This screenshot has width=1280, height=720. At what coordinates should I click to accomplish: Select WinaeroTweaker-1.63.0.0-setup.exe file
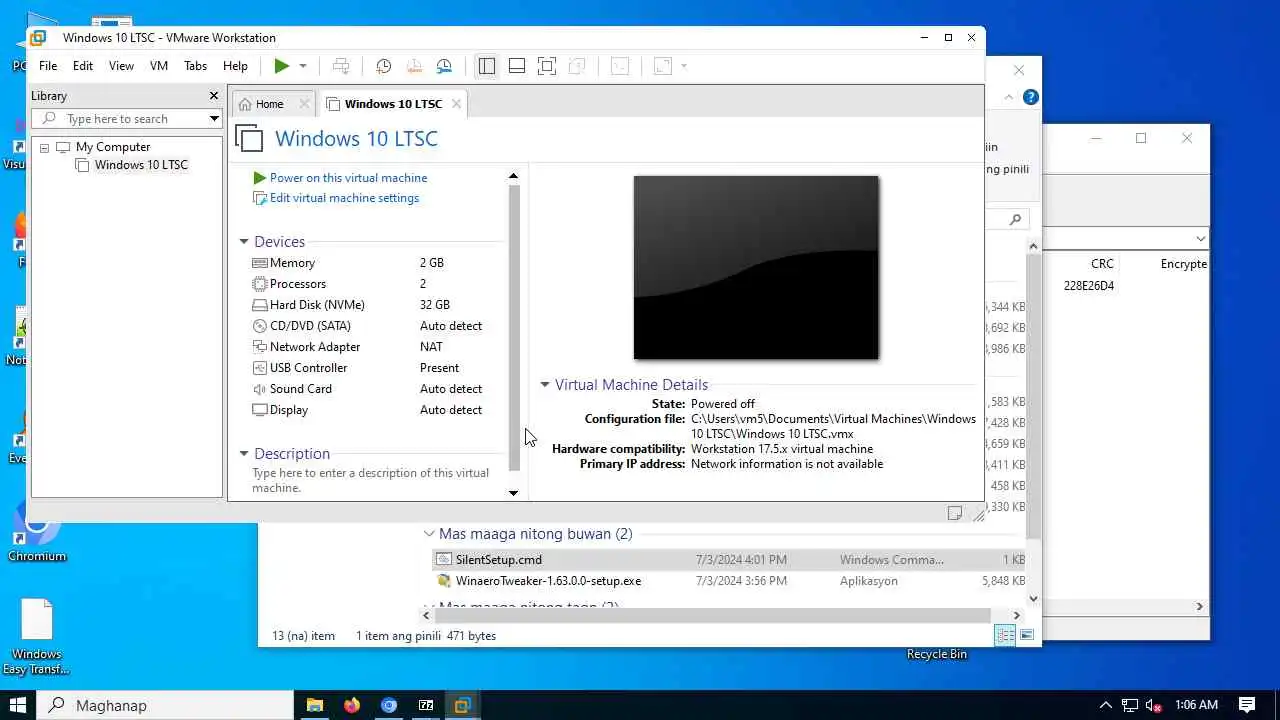(548, 581)
